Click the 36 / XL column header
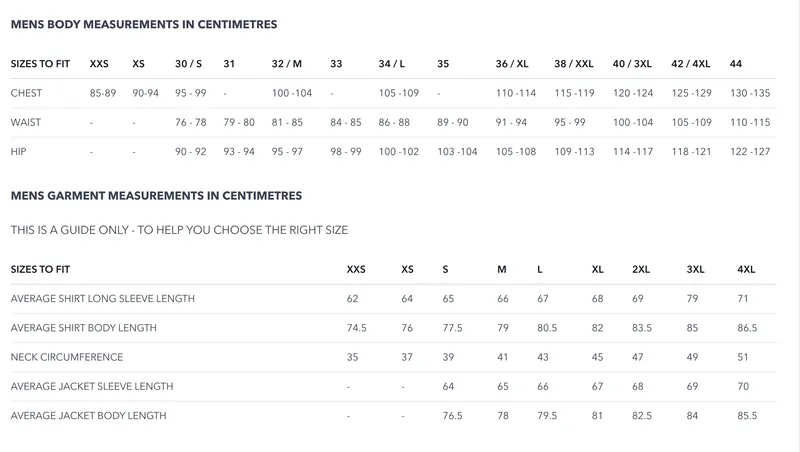Image resolution: width=800 pixels, height=452 pixels. pyautogui.click(x=512, y=64)
